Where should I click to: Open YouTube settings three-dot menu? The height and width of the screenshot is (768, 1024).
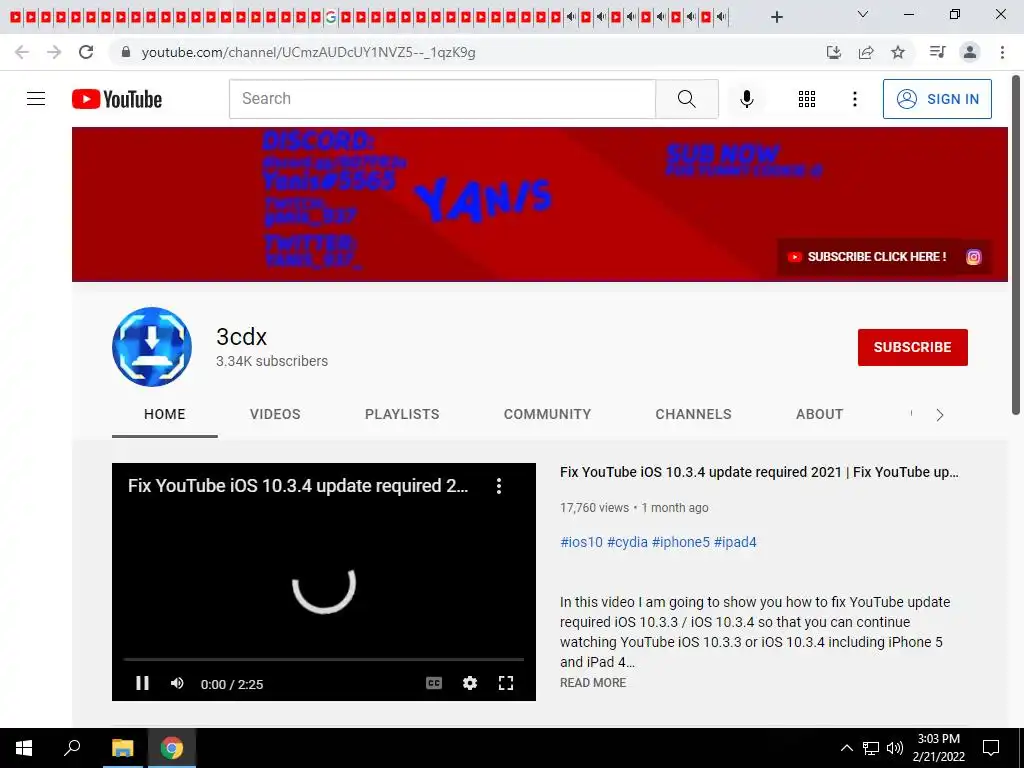tap(854, 99)
